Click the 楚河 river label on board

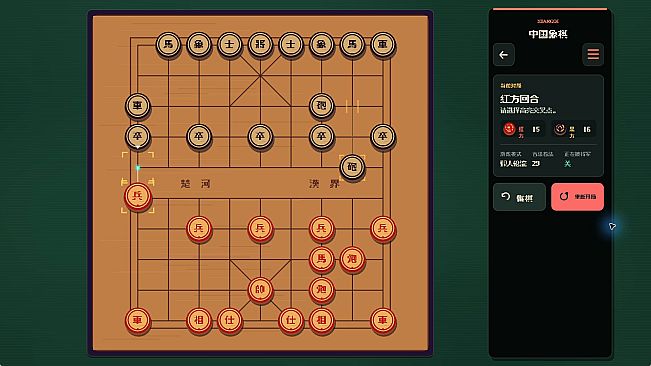click(196, 183)
